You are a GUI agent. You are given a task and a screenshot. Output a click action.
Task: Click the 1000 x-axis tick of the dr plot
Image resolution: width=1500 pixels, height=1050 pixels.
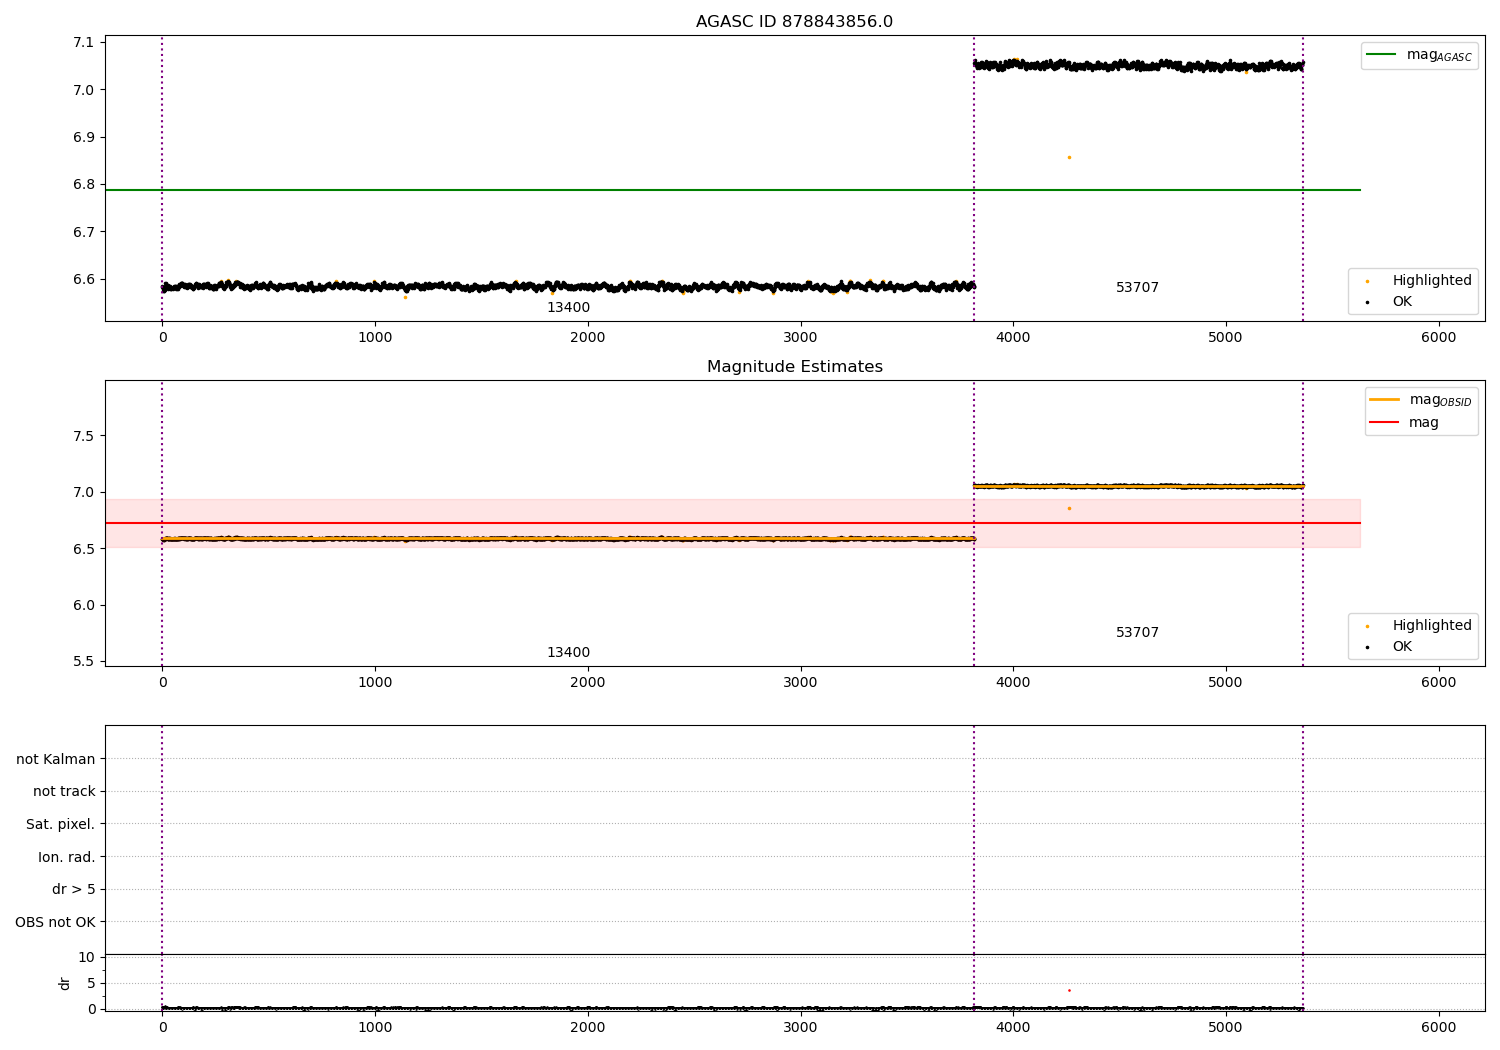pyautogui.click(x=375, y=1027)
